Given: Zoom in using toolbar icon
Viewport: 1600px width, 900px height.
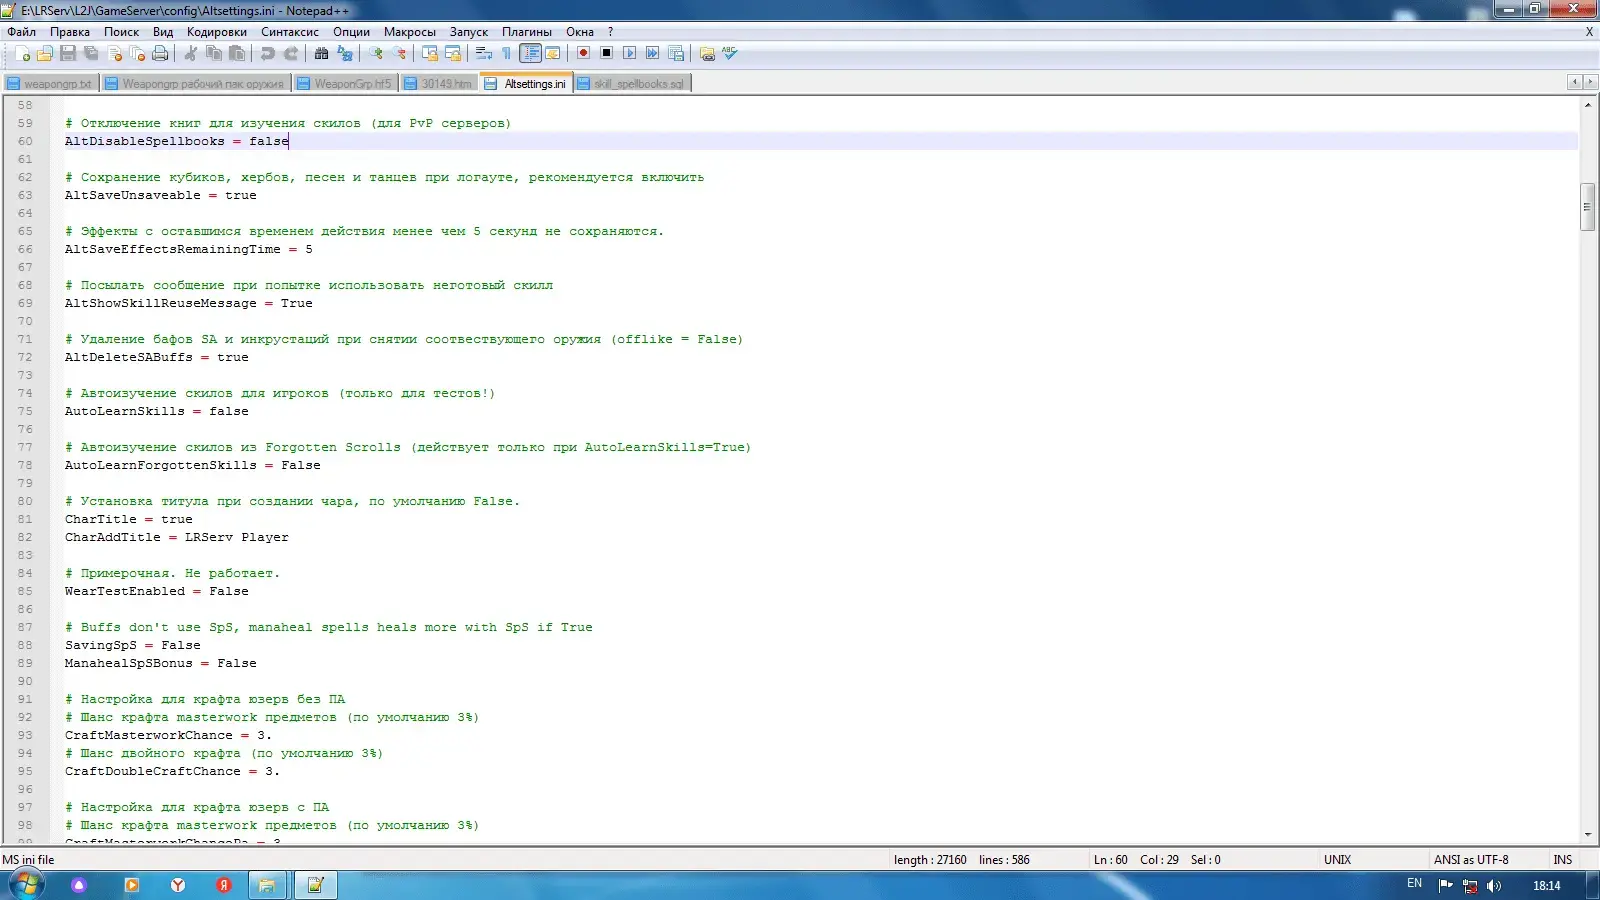Looking at the screenshot, I should click(x=375, y=54).
